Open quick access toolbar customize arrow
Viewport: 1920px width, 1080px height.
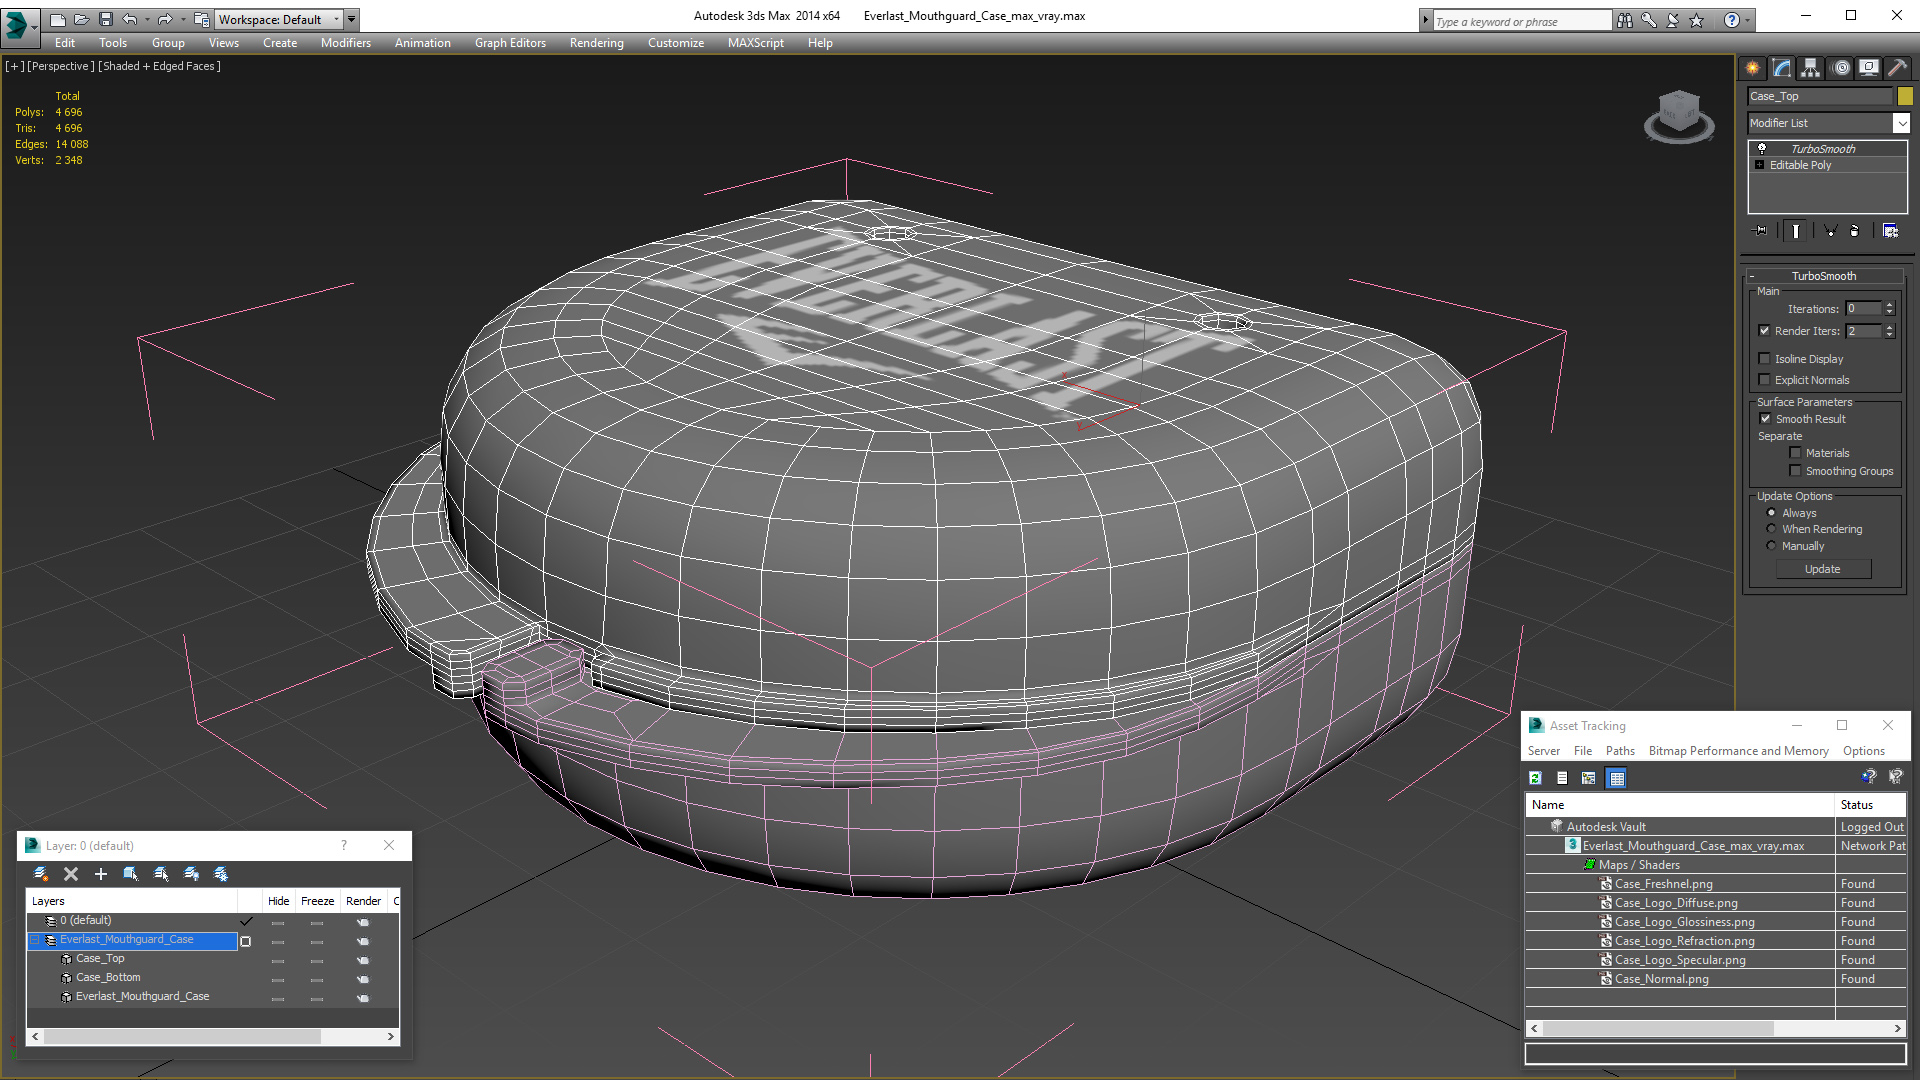352,19
